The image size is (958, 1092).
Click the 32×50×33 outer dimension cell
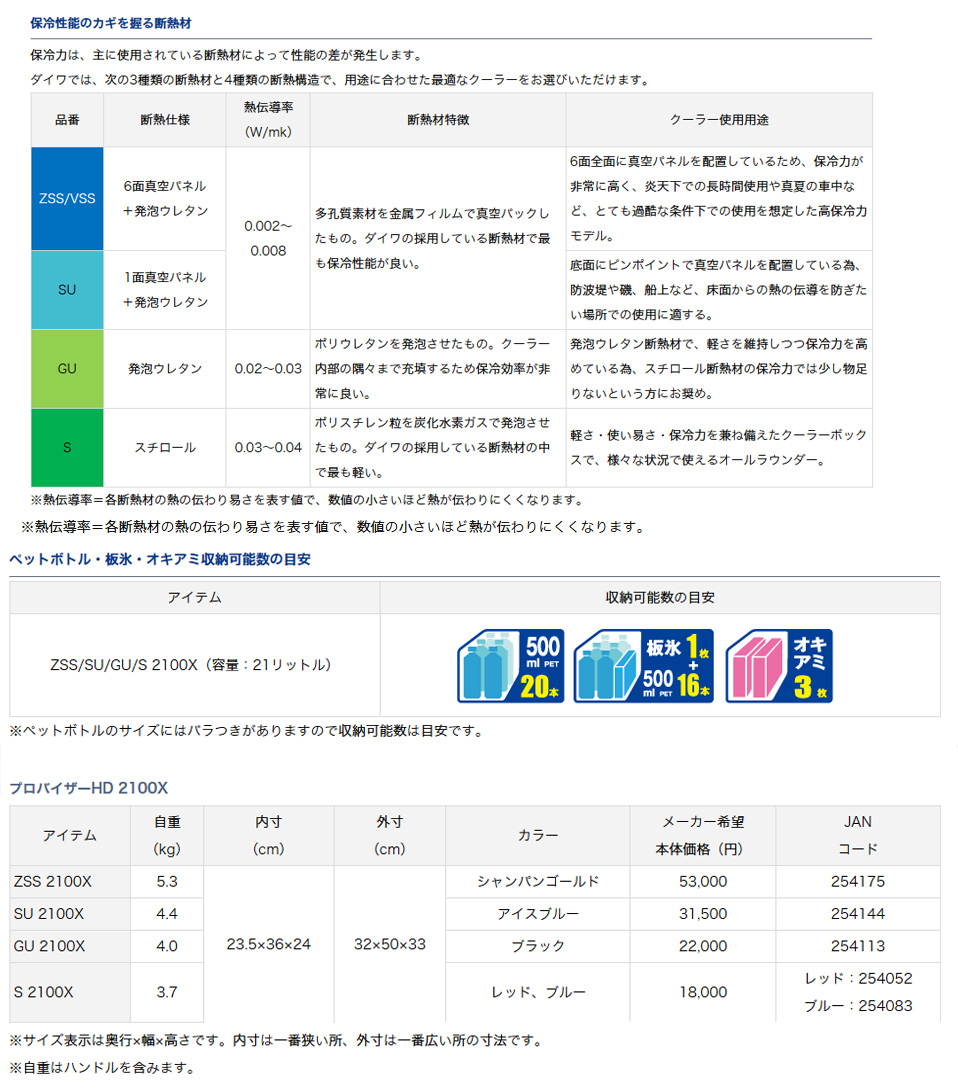390,944
